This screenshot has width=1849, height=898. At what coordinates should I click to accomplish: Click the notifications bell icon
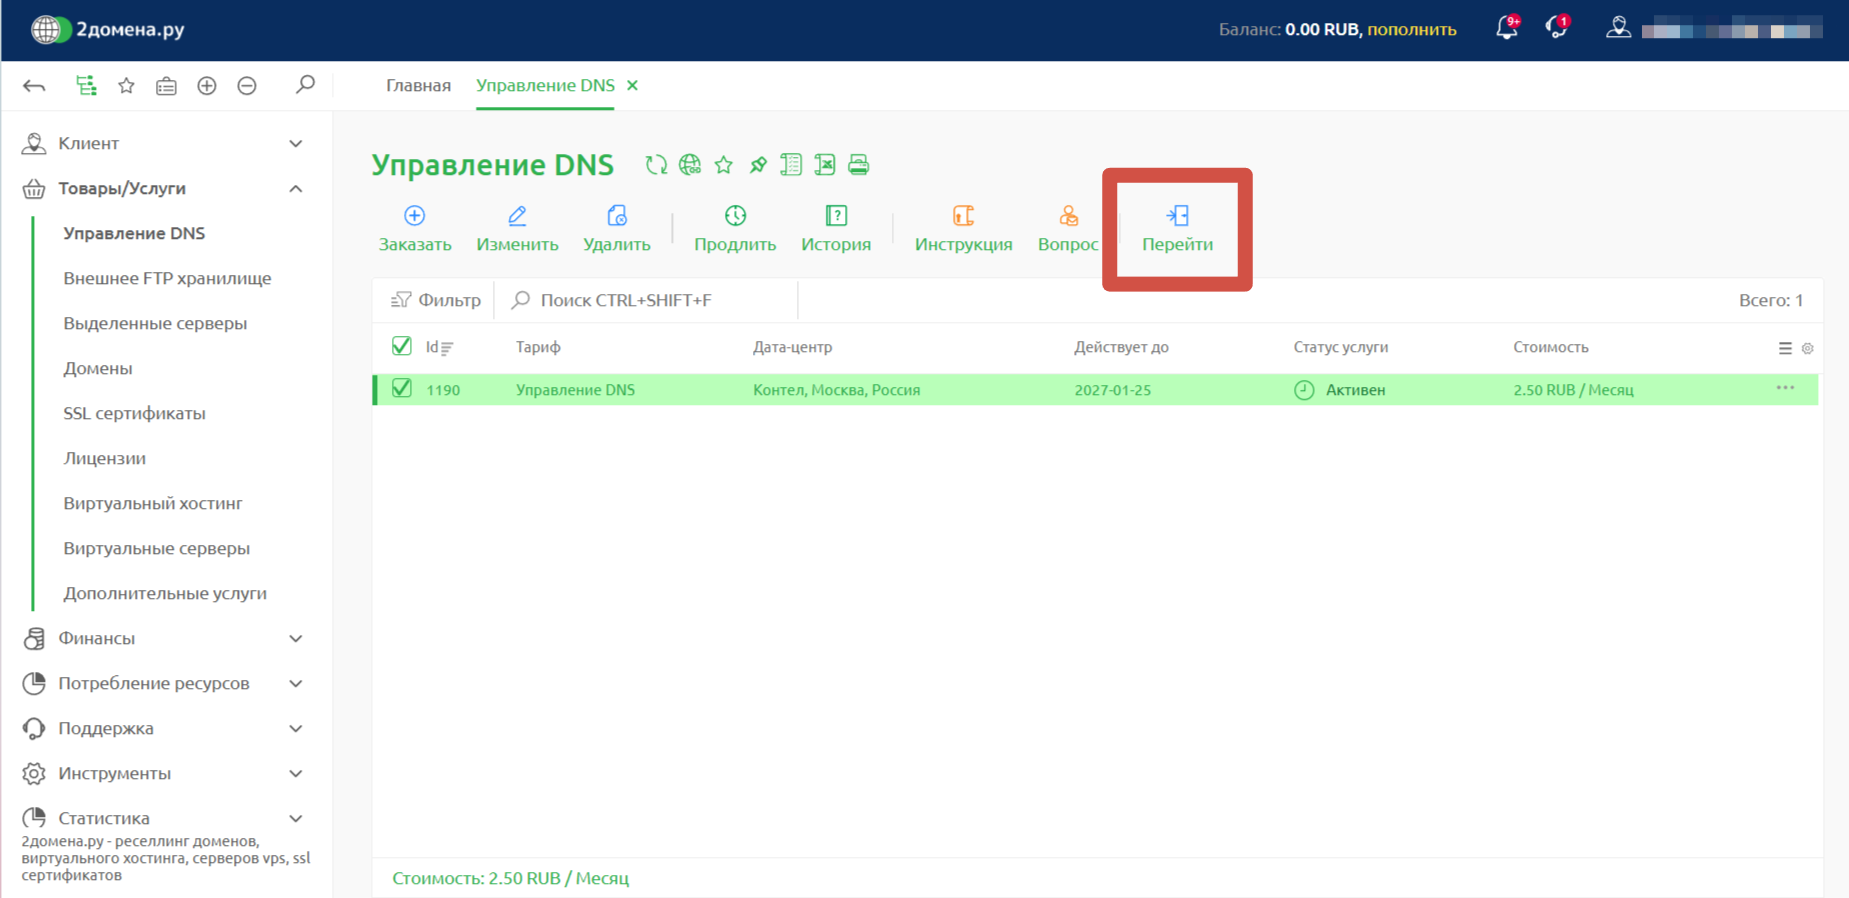click(x=1506, y=29)
